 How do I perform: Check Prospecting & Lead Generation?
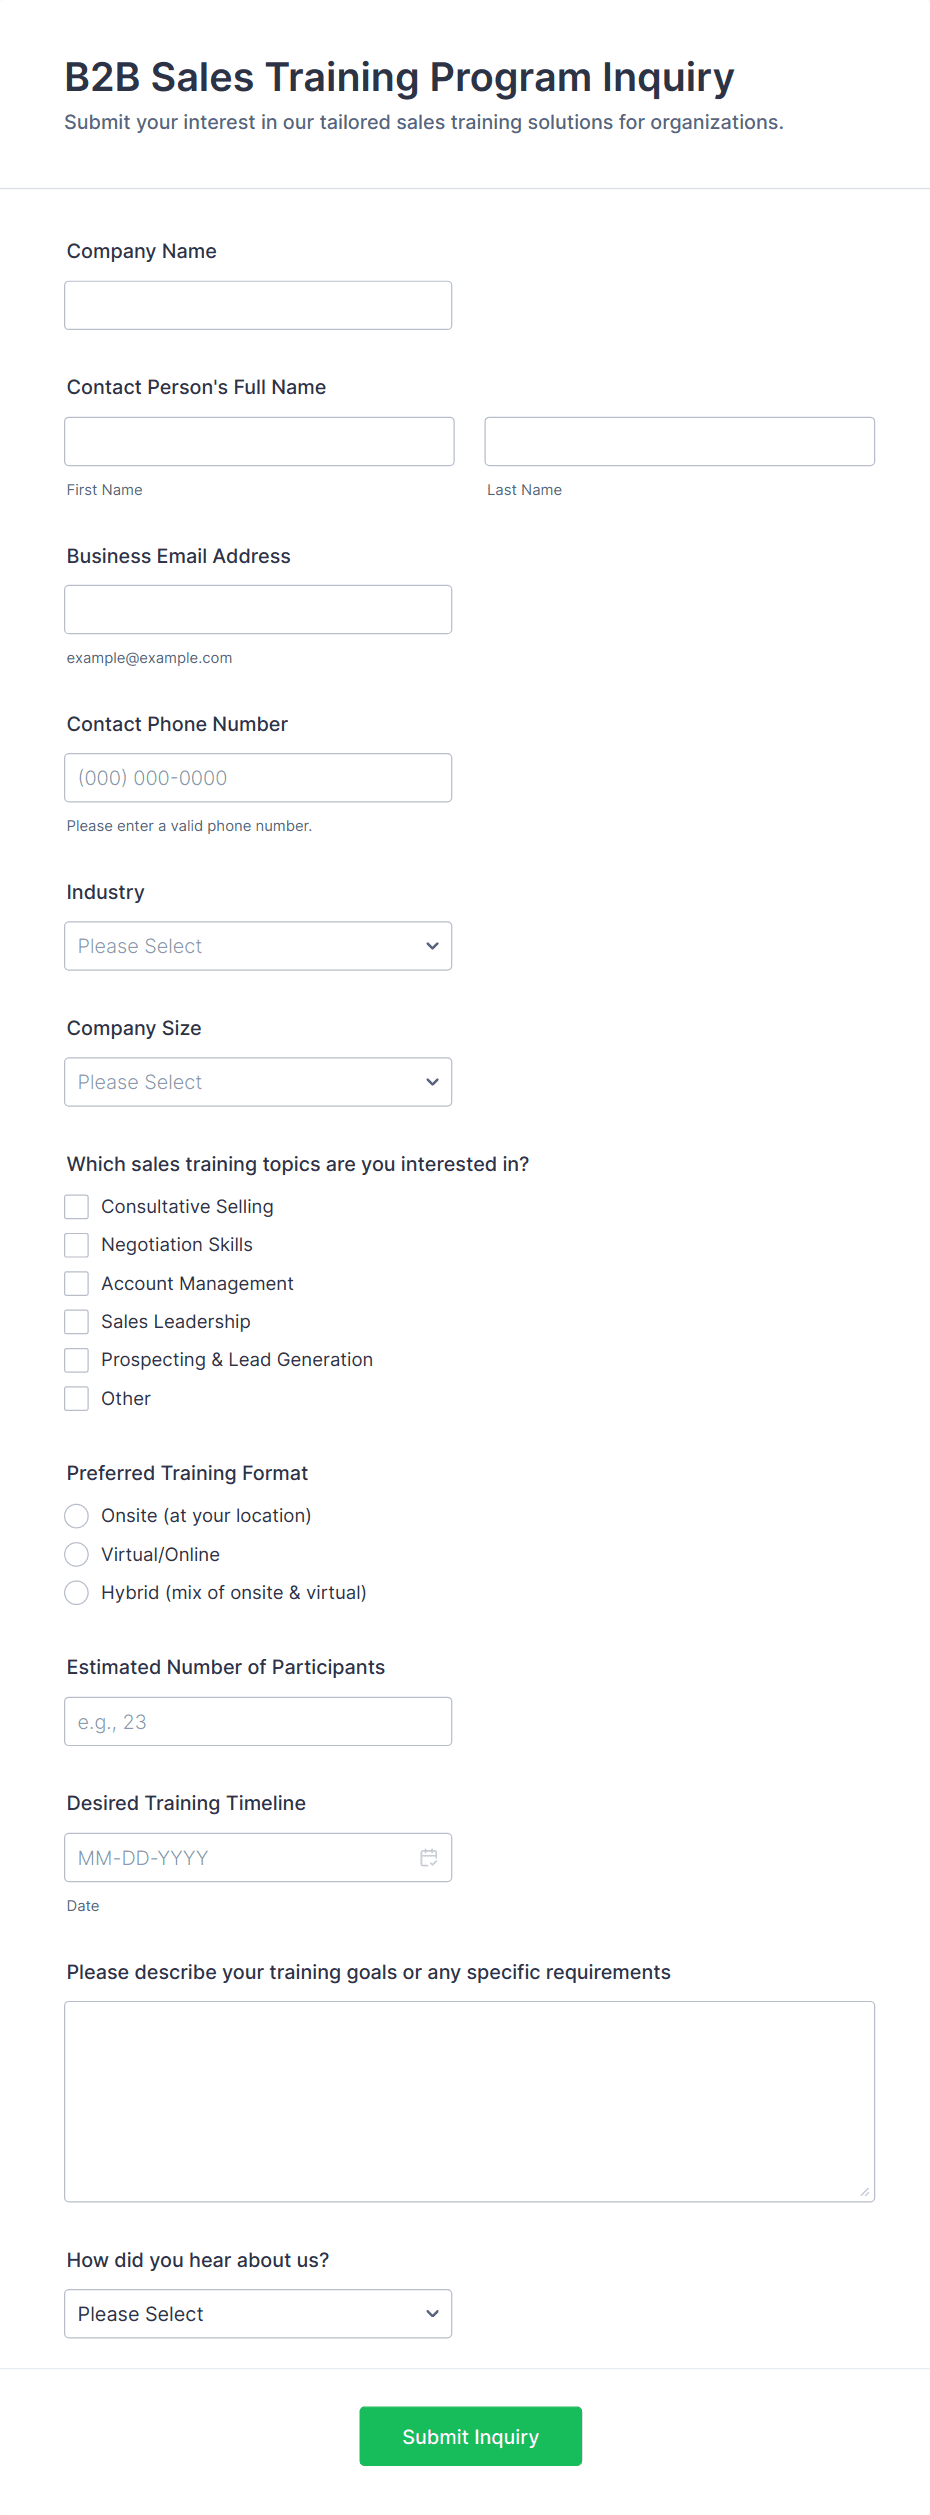77,1360
